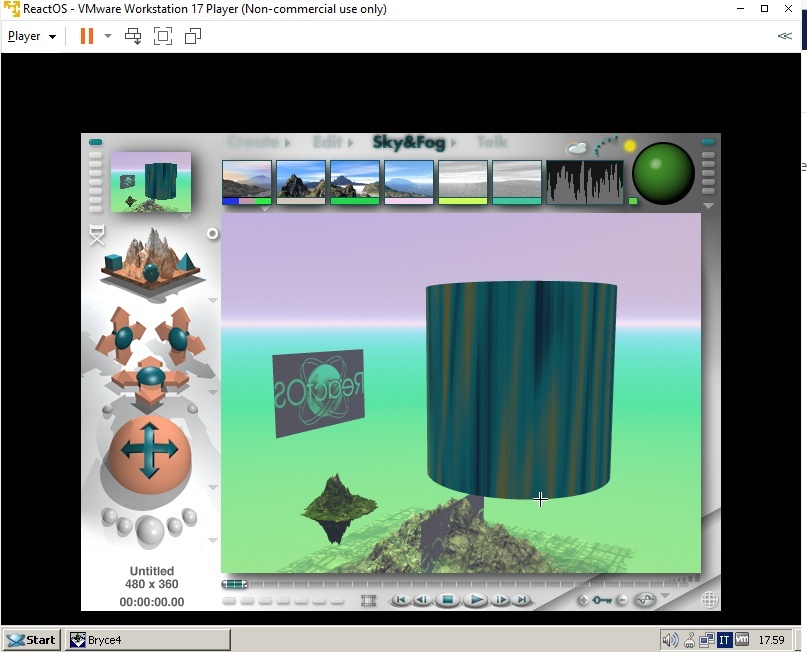807x652 pixels.
Task: Click the Bryce4 taskbar button
Action: pos(148,640)
